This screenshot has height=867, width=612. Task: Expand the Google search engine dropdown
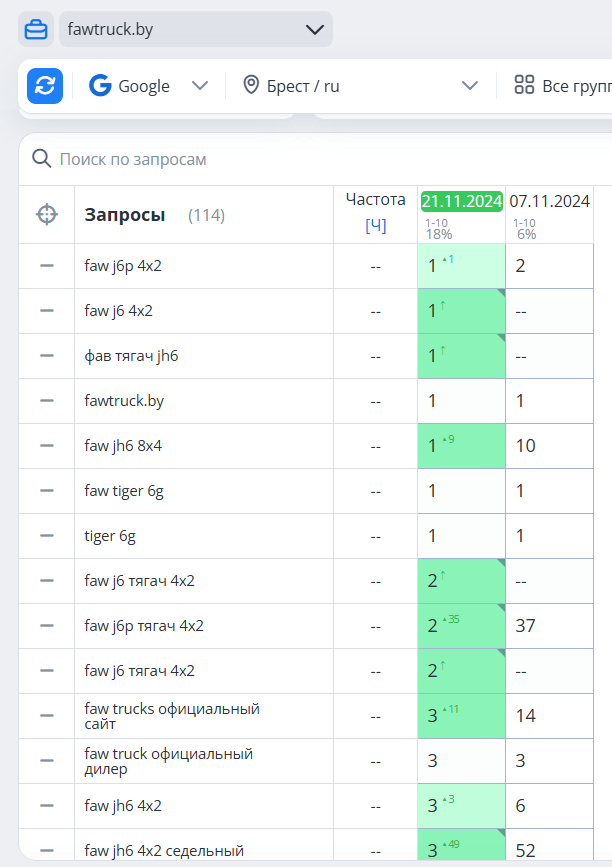click(200, 86)
